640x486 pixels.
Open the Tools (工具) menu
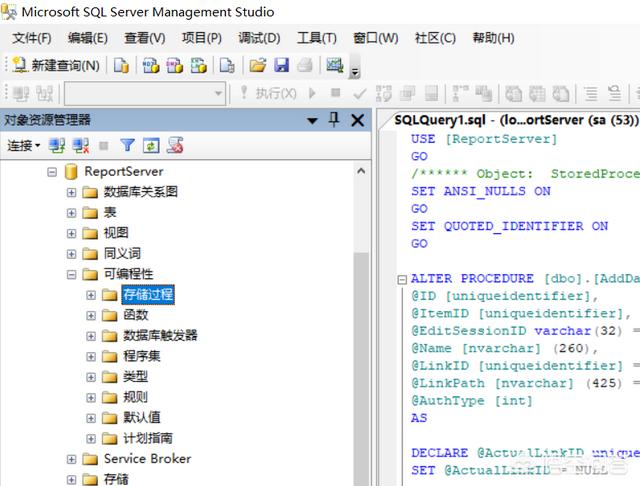317,38
